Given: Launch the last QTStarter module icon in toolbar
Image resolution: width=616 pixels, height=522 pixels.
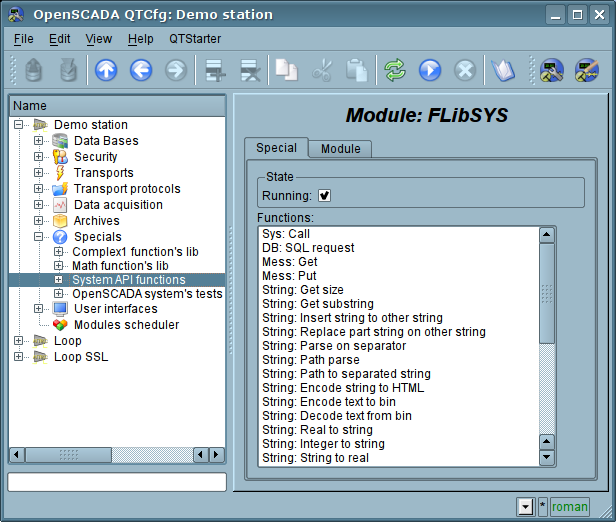Looking at the screenshot, I should (587, 70).
